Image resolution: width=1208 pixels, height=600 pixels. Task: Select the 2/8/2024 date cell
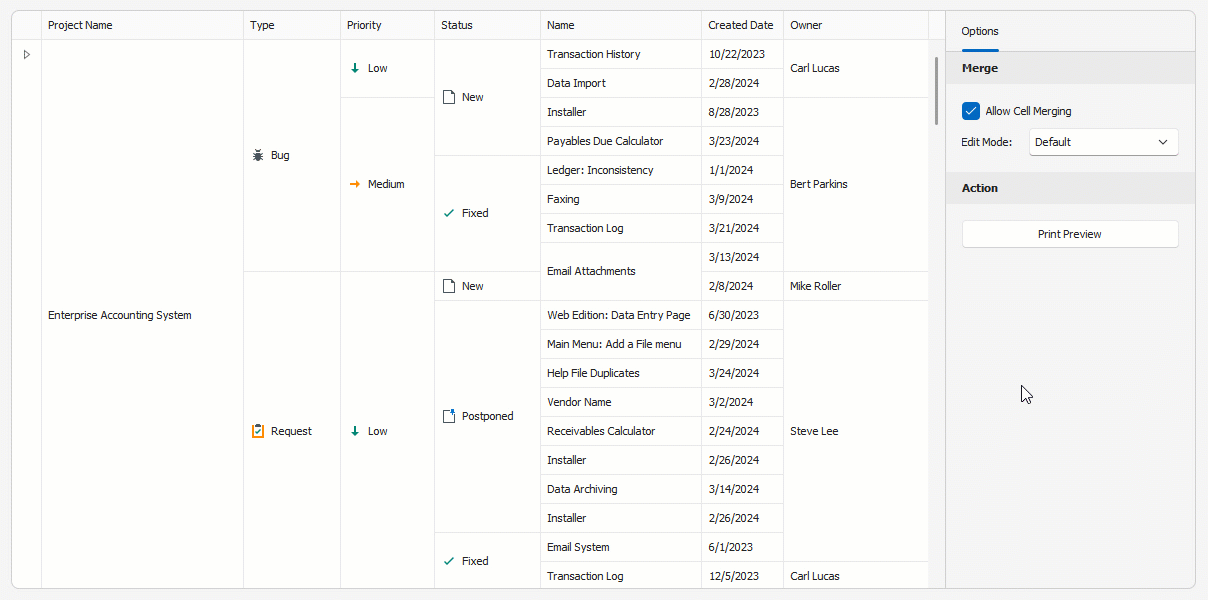(x=743, y=286)
